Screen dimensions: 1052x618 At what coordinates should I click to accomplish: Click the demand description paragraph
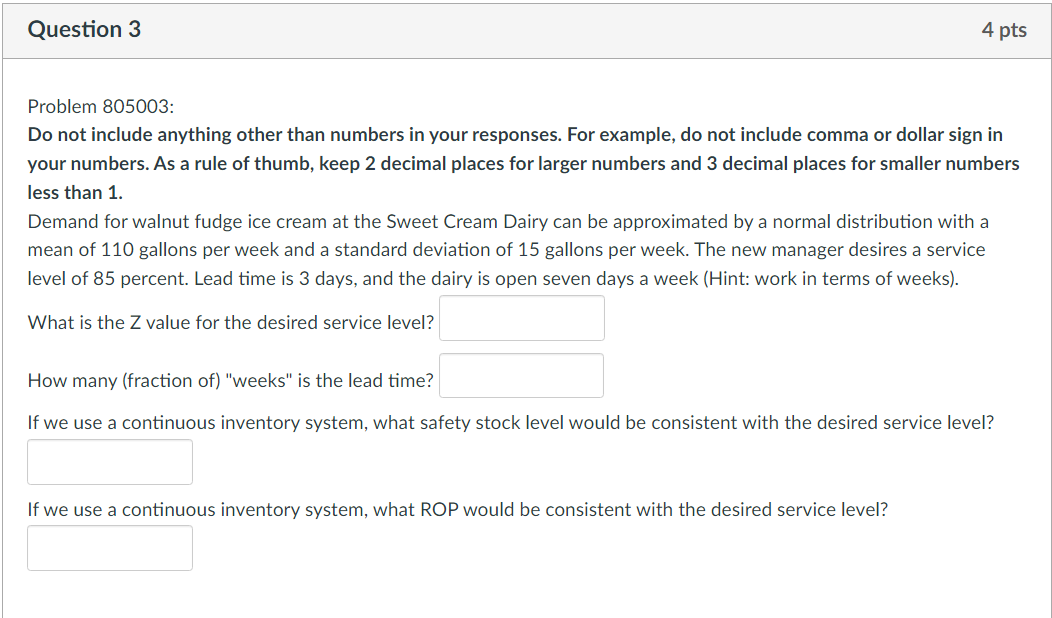click(500, 249)
